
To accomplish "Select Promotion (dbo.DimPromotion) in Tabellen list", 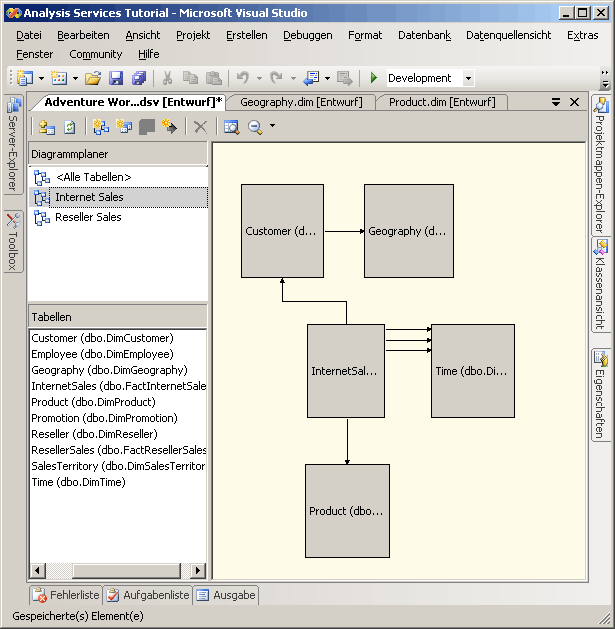I will (104, 418).
